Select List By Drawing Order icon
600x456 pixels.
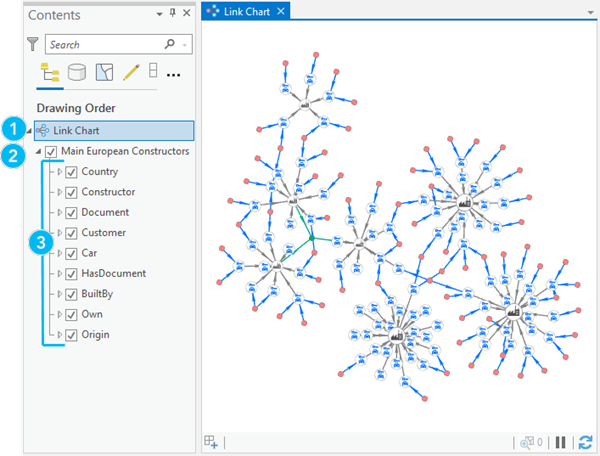click(48, 73)
